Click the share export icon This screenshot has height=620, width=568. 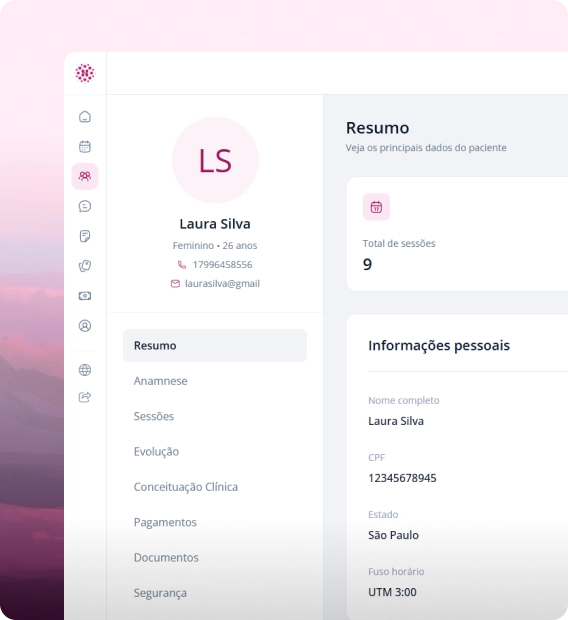tap(85, 397)
